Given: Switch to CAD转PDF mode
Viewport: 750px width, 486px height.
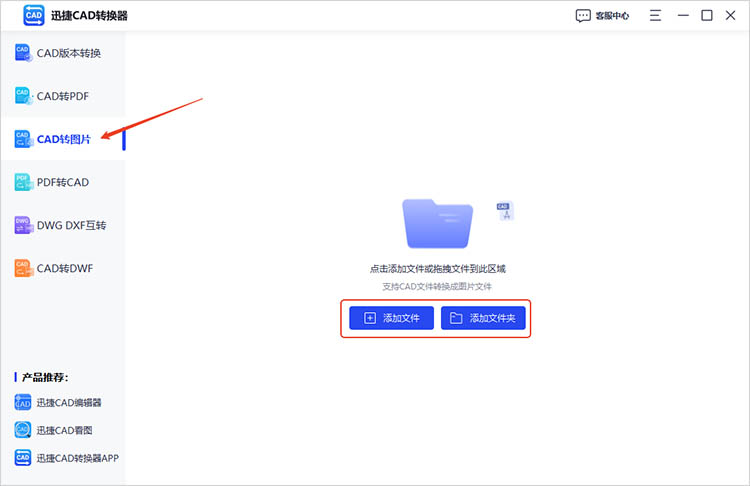Looking at the screenshot, I should point(63,96).
